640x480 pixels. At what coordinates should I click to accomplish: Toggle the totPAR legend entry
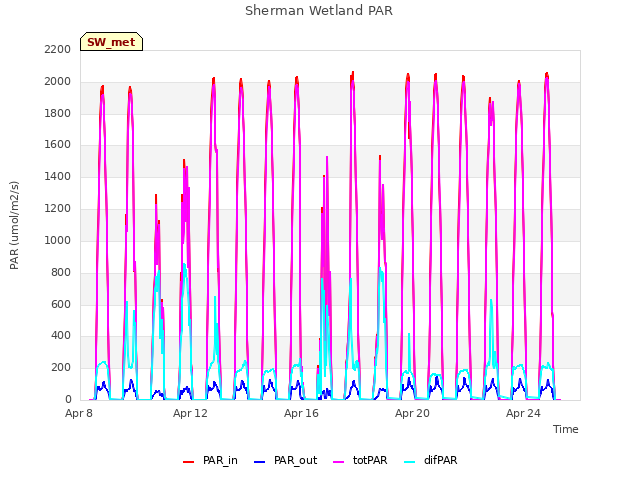click(x=360, y=460)
